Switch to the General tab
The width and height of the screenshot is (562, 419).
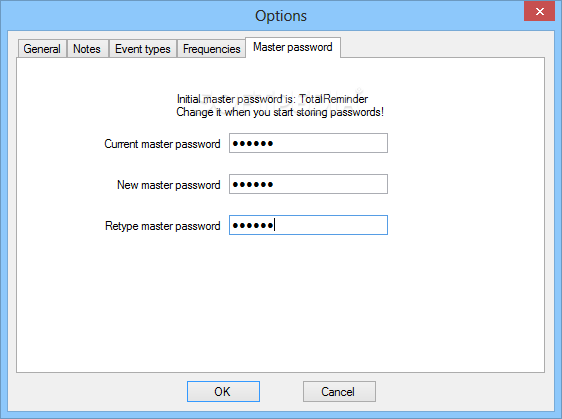(x=42, y=48)
